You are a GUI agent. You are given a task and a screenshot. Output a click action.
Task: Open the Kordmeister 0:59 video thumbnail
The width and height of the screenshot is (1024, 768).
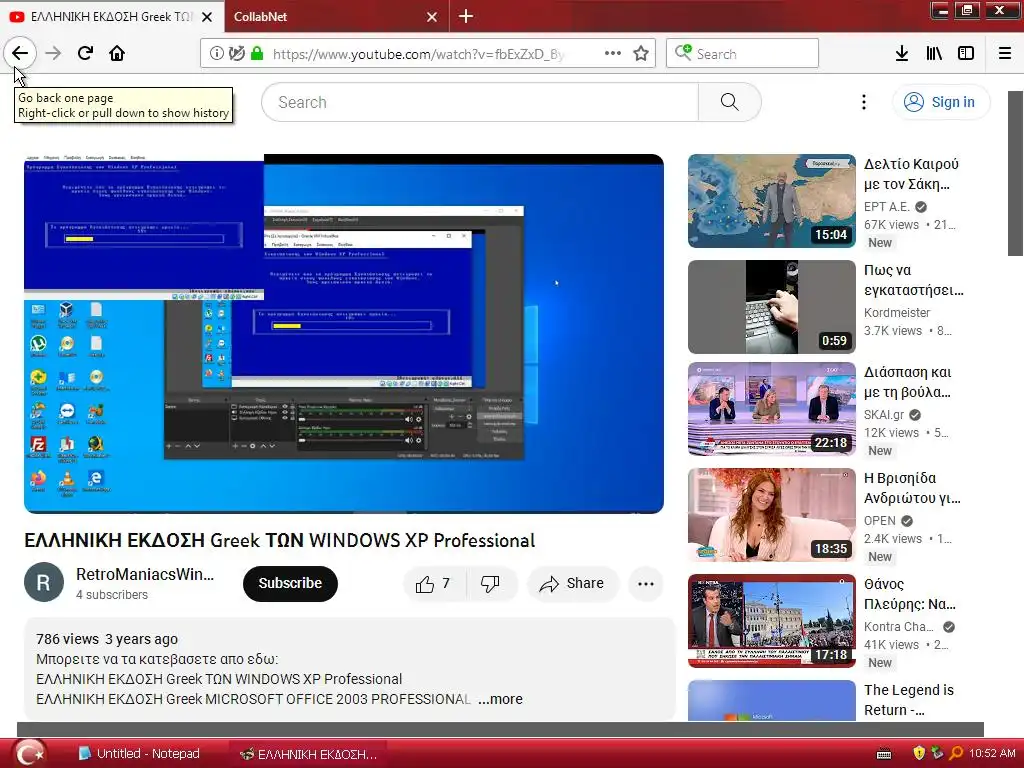coord(771,307)
